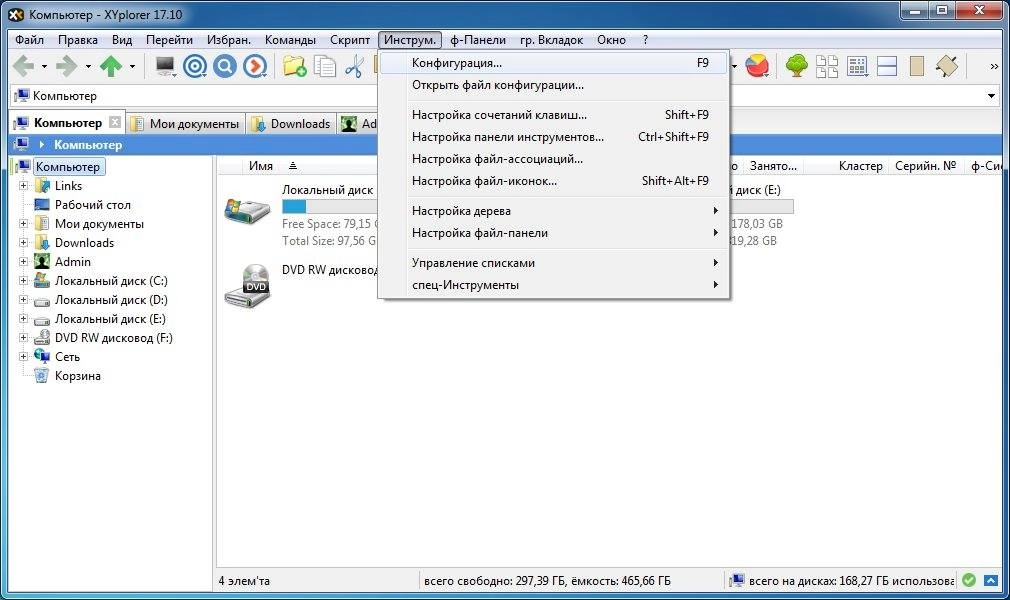Go up one level with green up arrow

(x=111, y=66)
